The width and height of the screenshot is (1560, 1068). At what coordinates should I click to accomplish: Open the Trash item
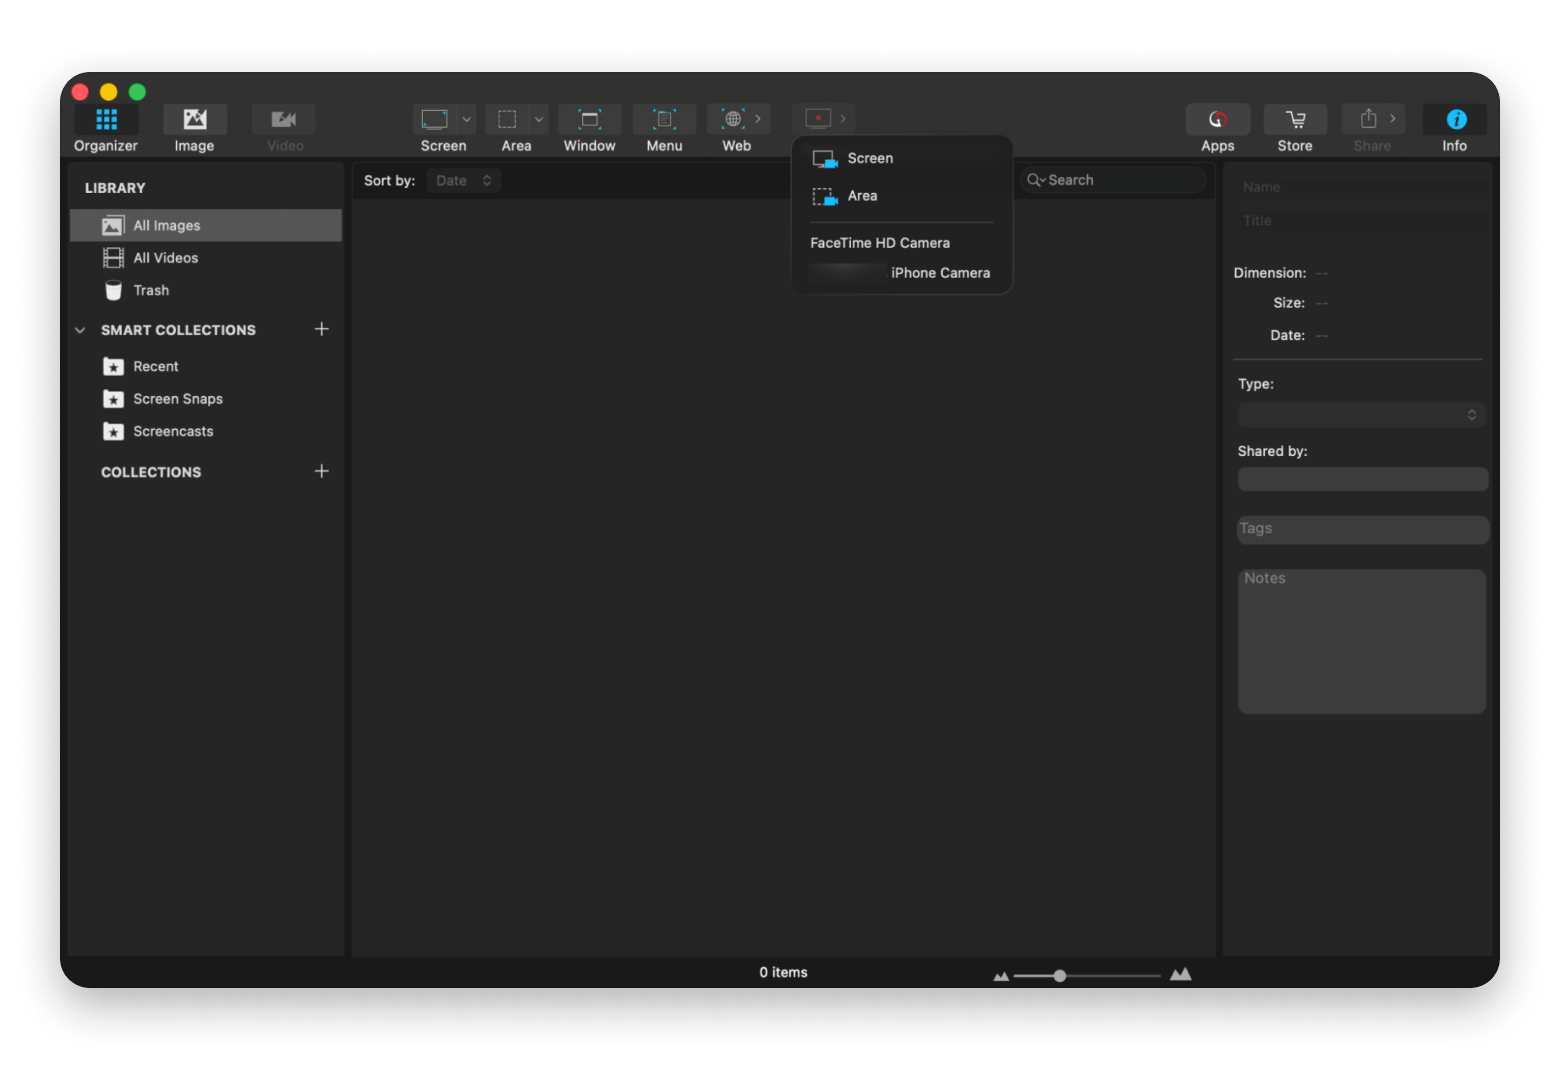[206, 291]
